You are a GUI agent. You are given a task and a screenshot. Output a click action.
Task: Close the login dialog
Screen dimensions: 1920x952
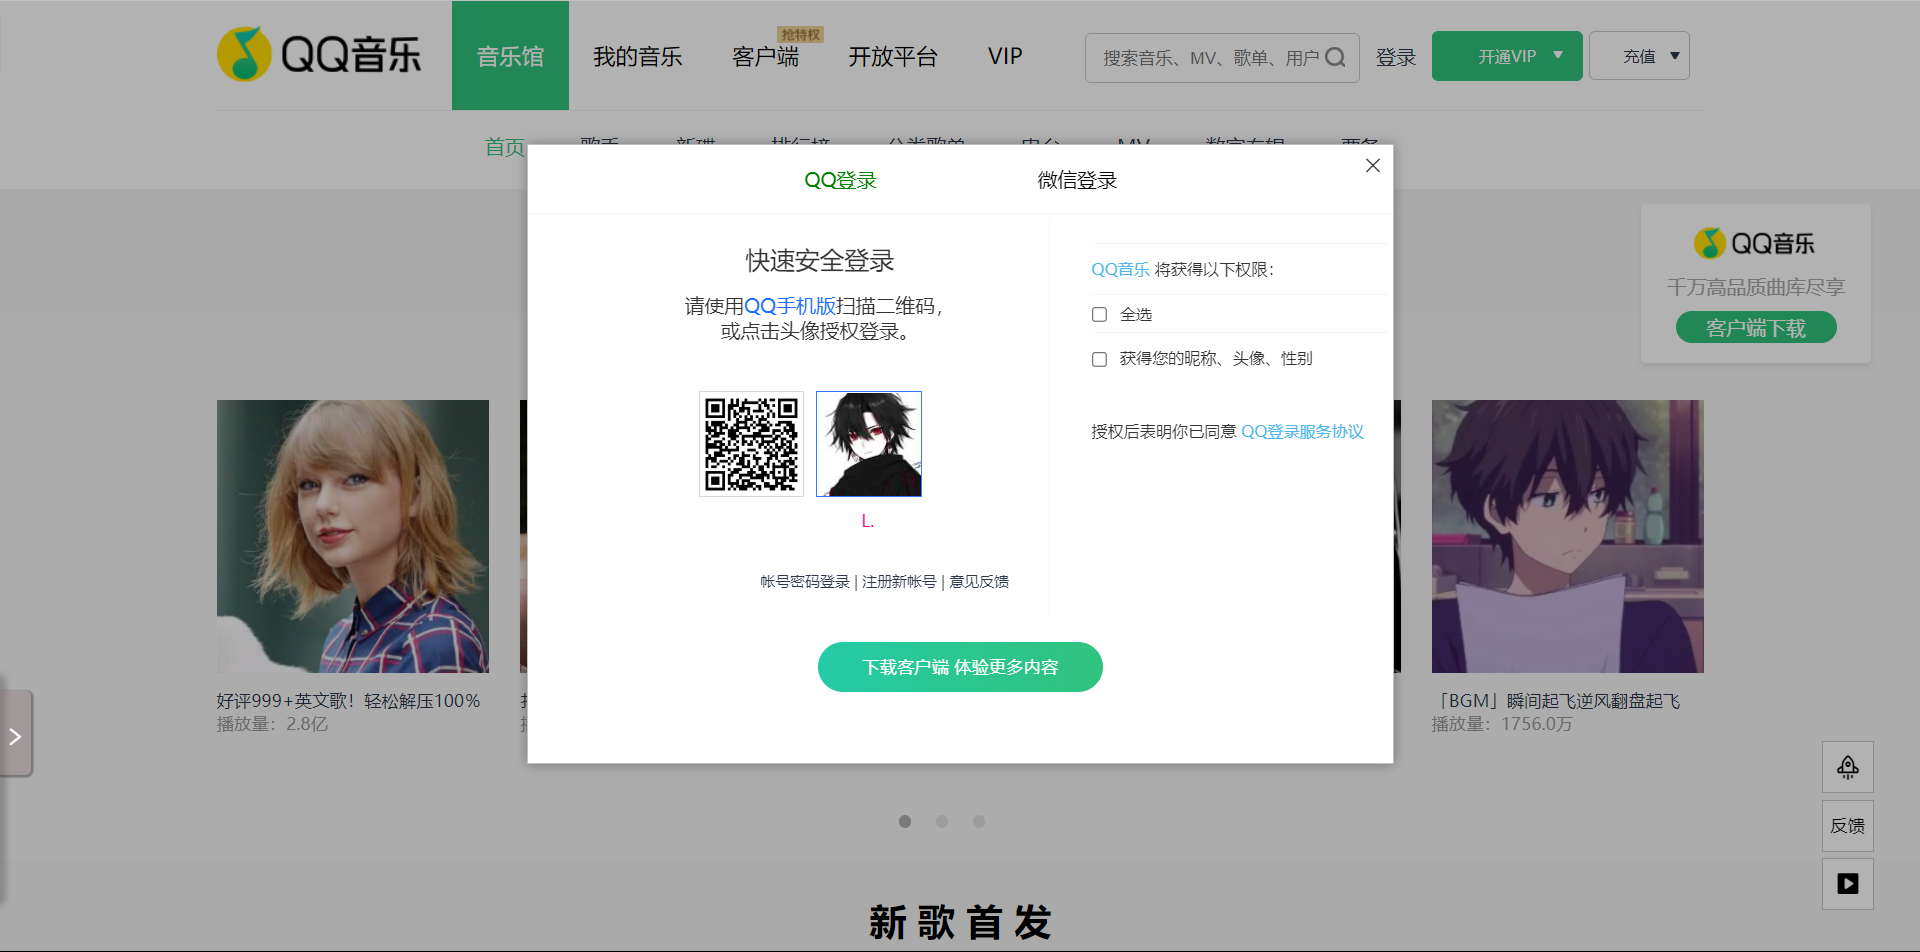click(1373, 165)
